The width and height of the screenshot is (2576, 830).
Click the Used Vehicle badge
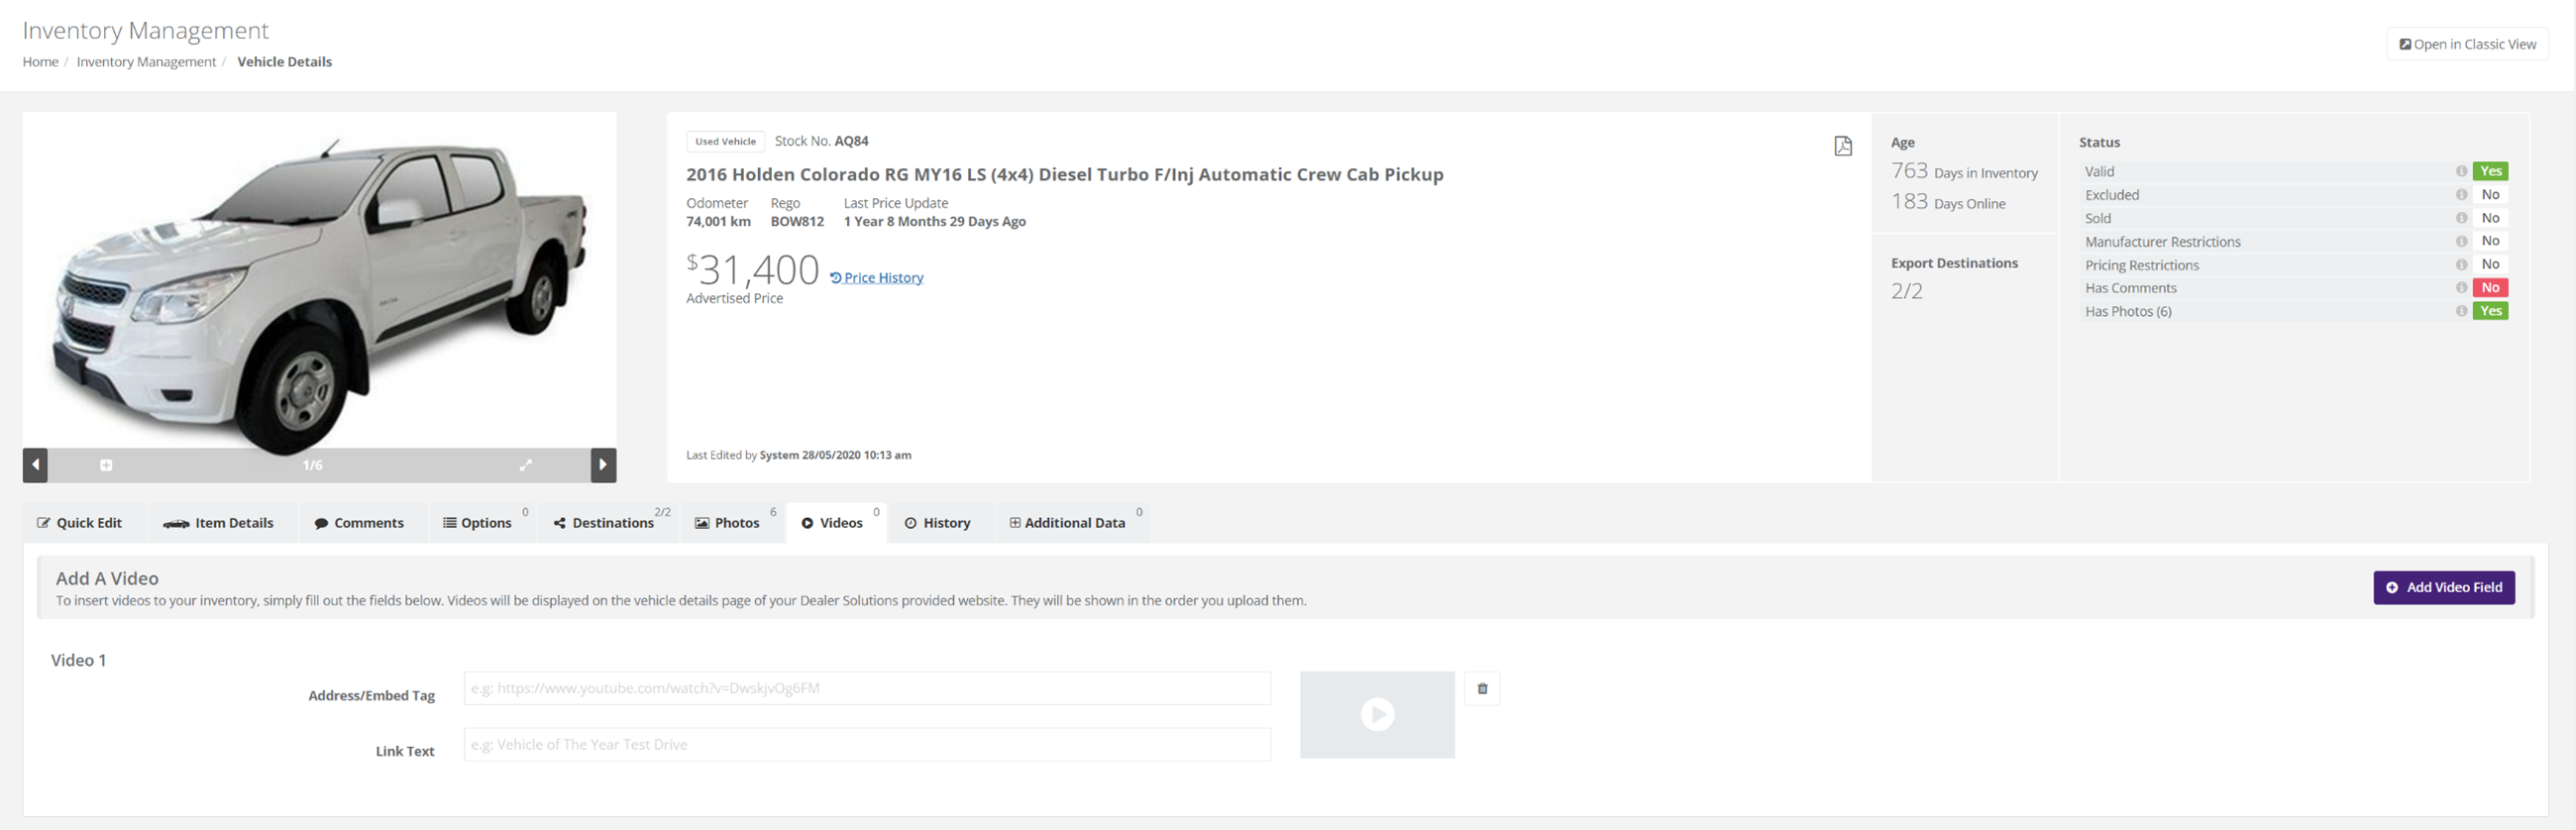(725, 142)
